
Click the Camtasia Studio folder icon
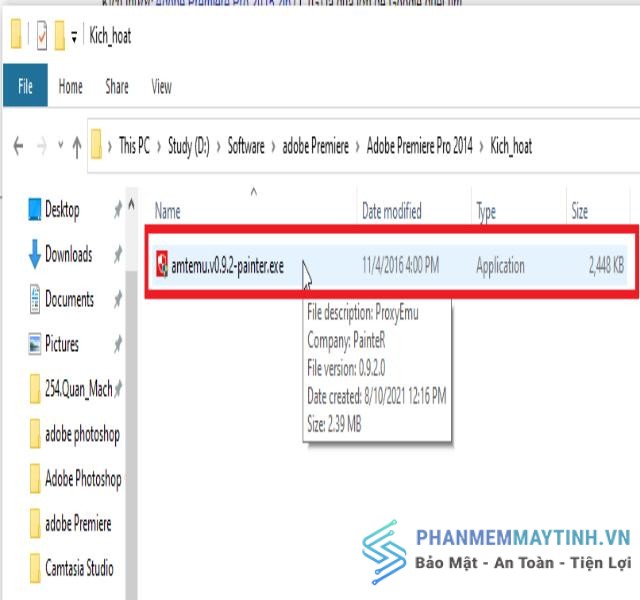point(35,568)
